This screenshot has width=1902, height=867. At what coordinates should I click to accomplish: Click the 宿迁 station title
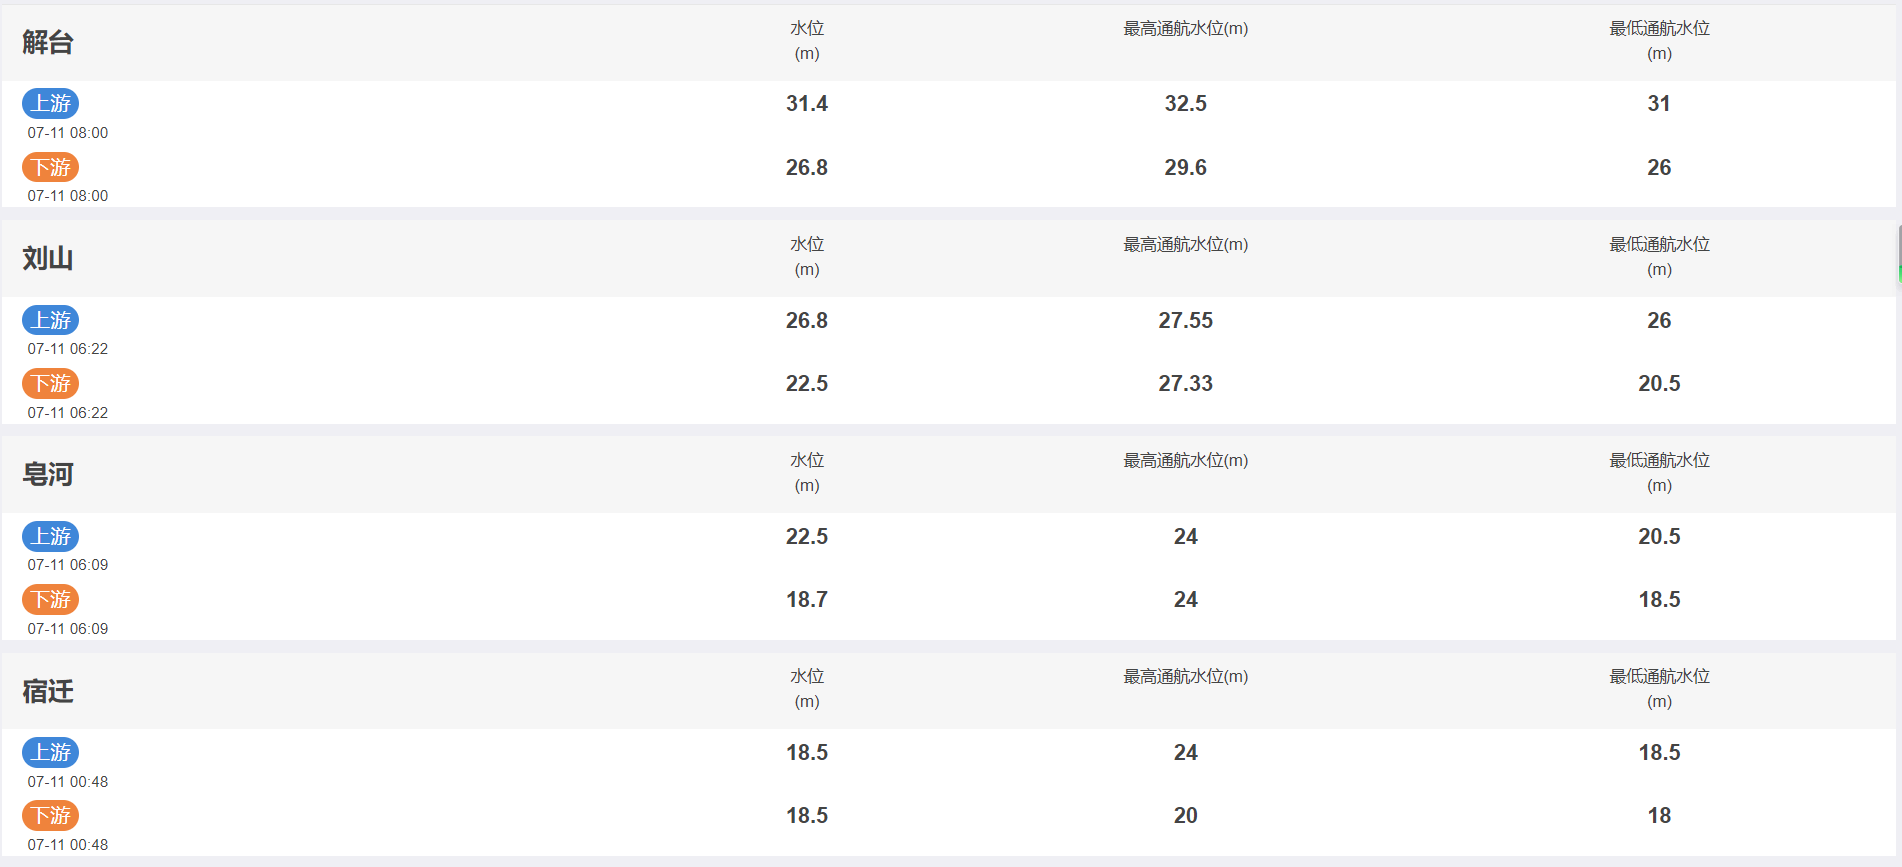coord(48,691)
